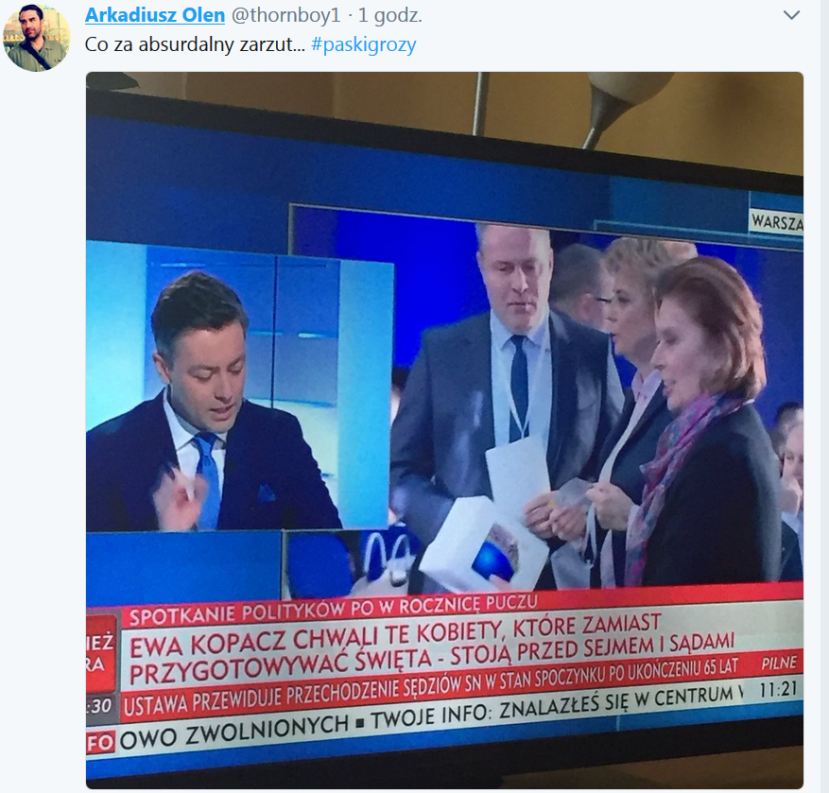Open the #paskigrozy hashtag

[364, 44]
